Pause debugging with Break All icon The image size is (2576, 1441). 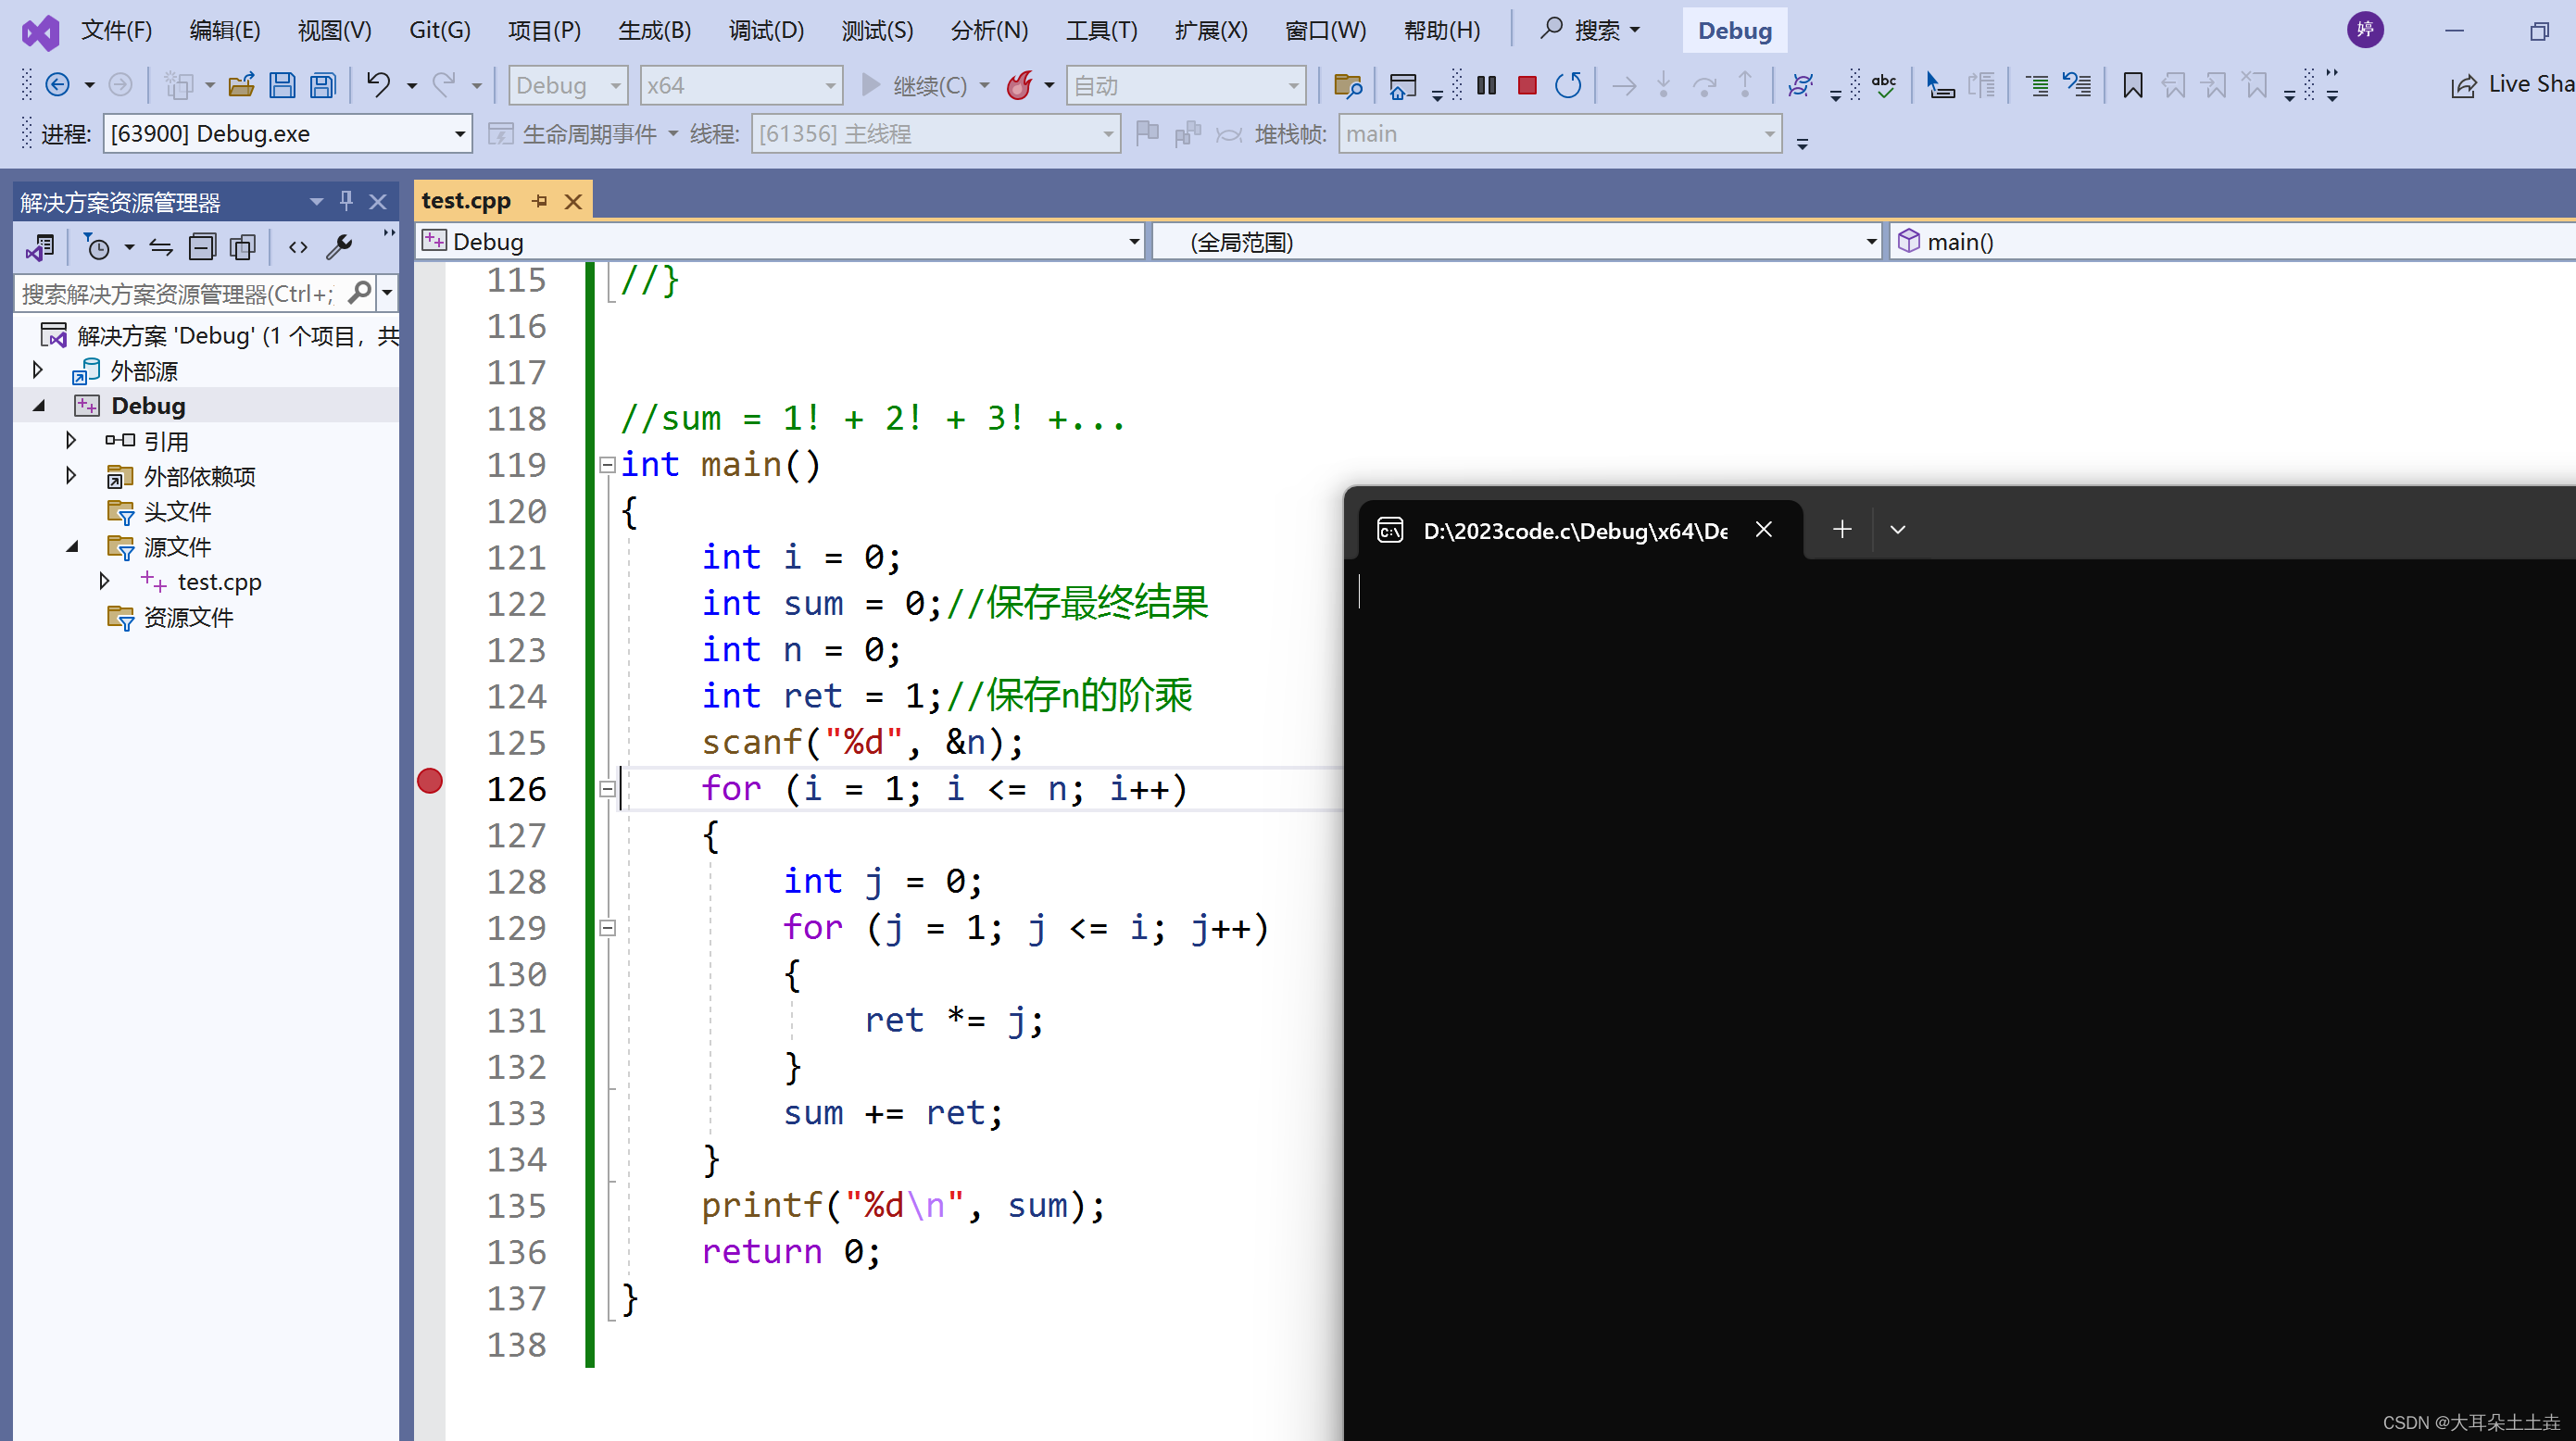click(x=1487, y=86)
